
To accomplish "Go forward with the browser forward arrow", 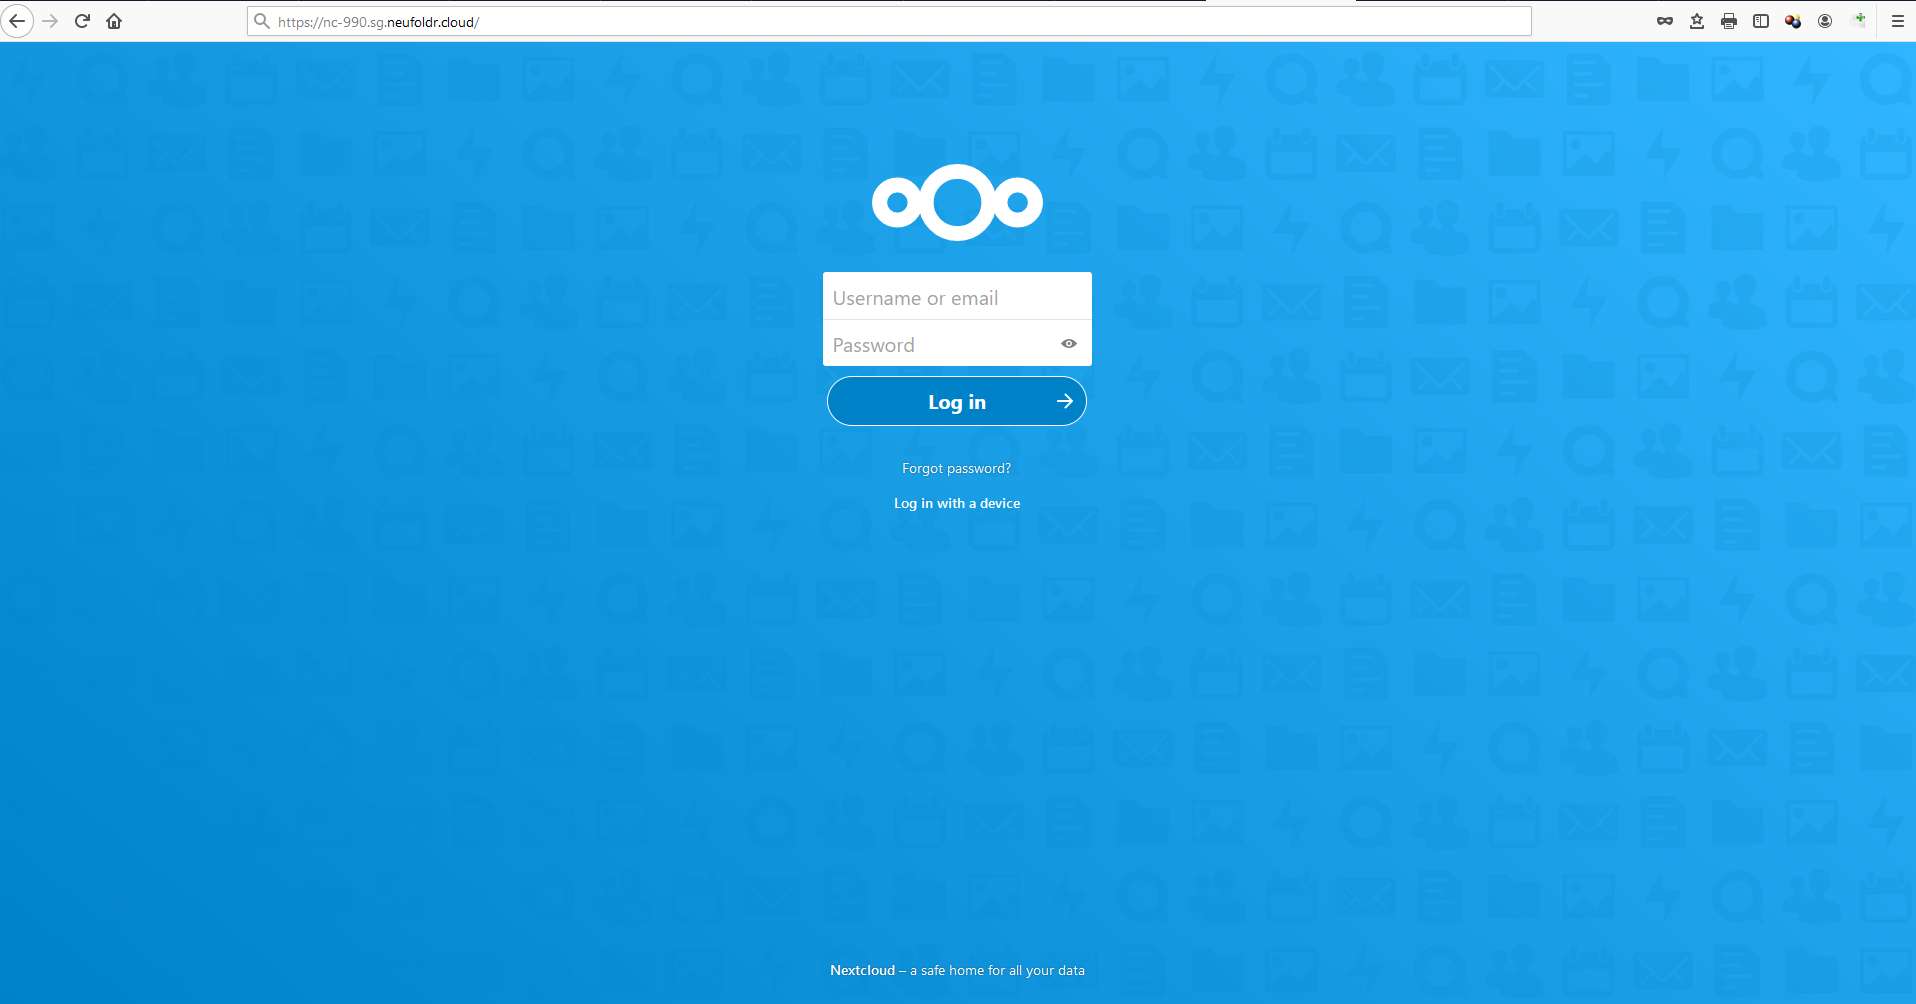I will [50, 21].
